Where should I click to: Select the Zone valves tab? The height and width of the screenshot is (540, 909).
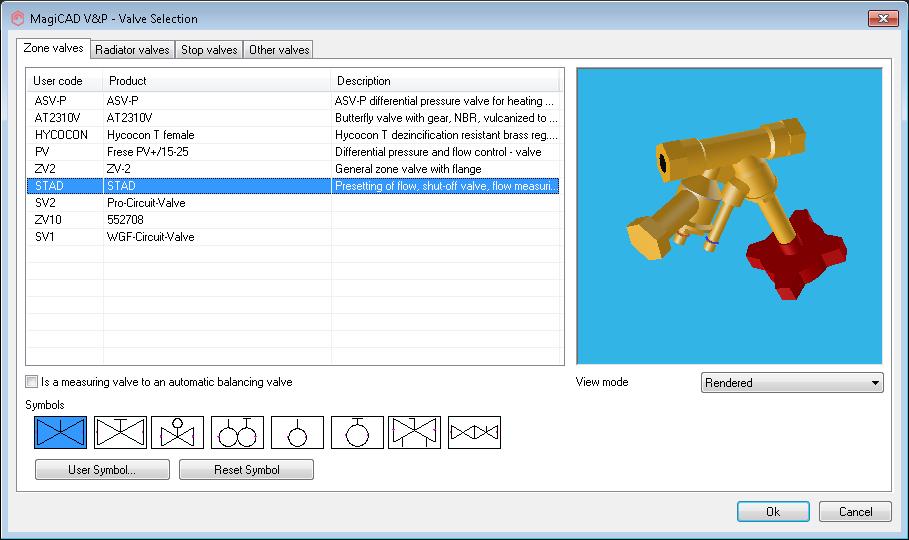(53, 48)
